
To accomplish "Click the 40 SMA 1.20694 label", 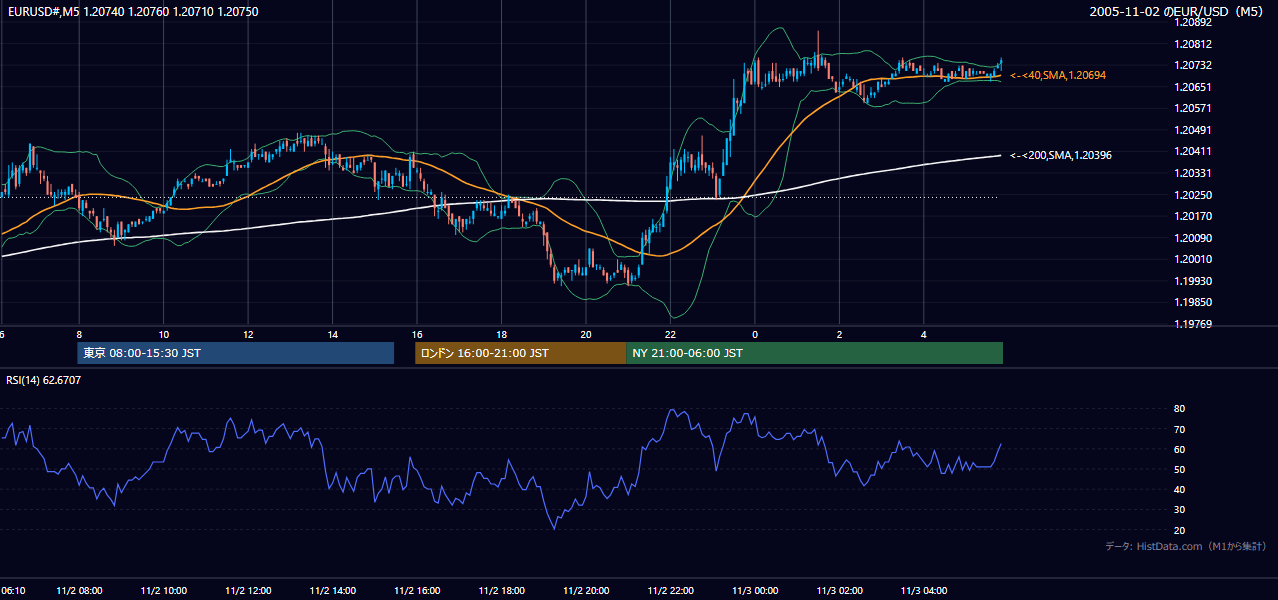I will (x=1058, y=75).
